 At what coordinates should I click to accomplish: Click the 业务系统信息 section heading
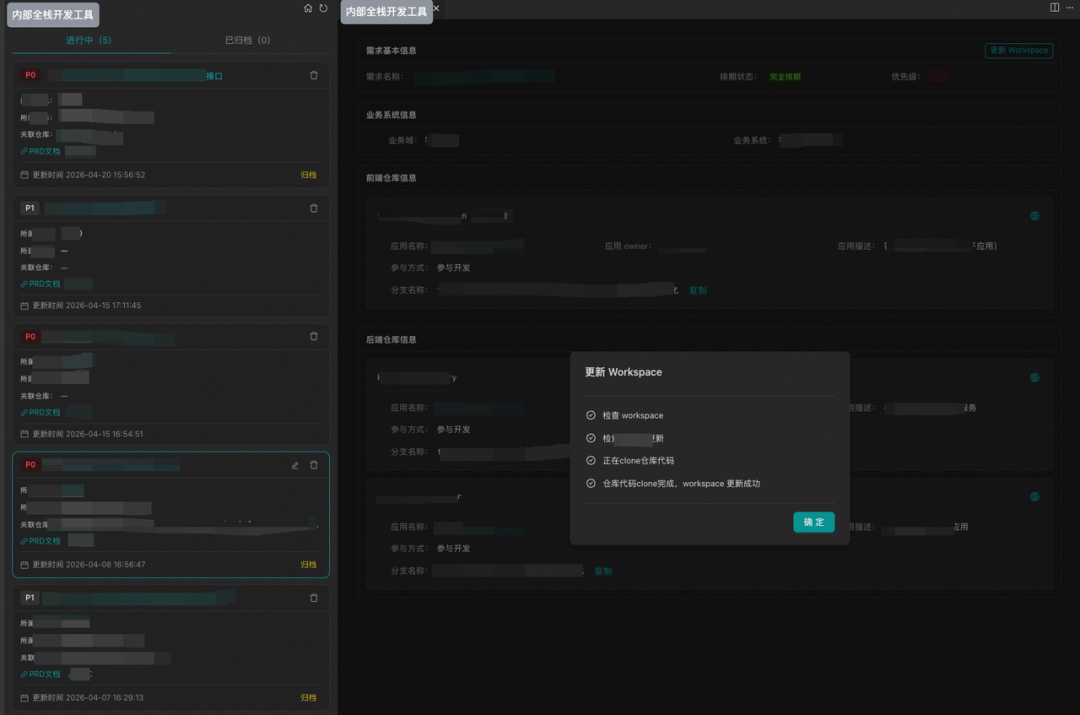coord(391,115)
